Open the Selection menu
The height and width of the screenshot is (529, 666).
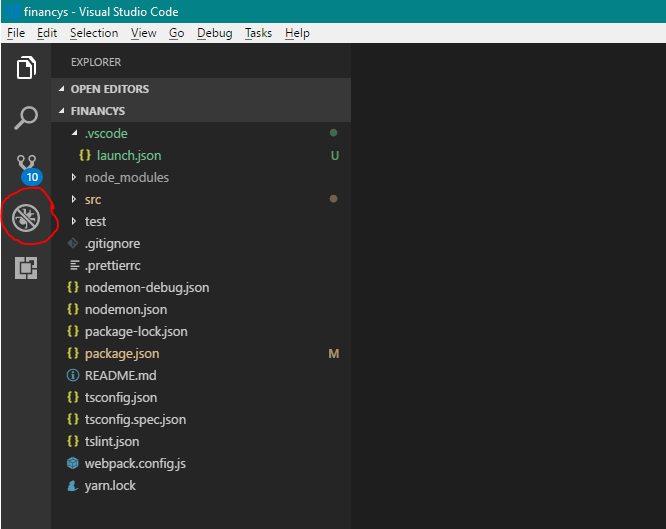94,33
